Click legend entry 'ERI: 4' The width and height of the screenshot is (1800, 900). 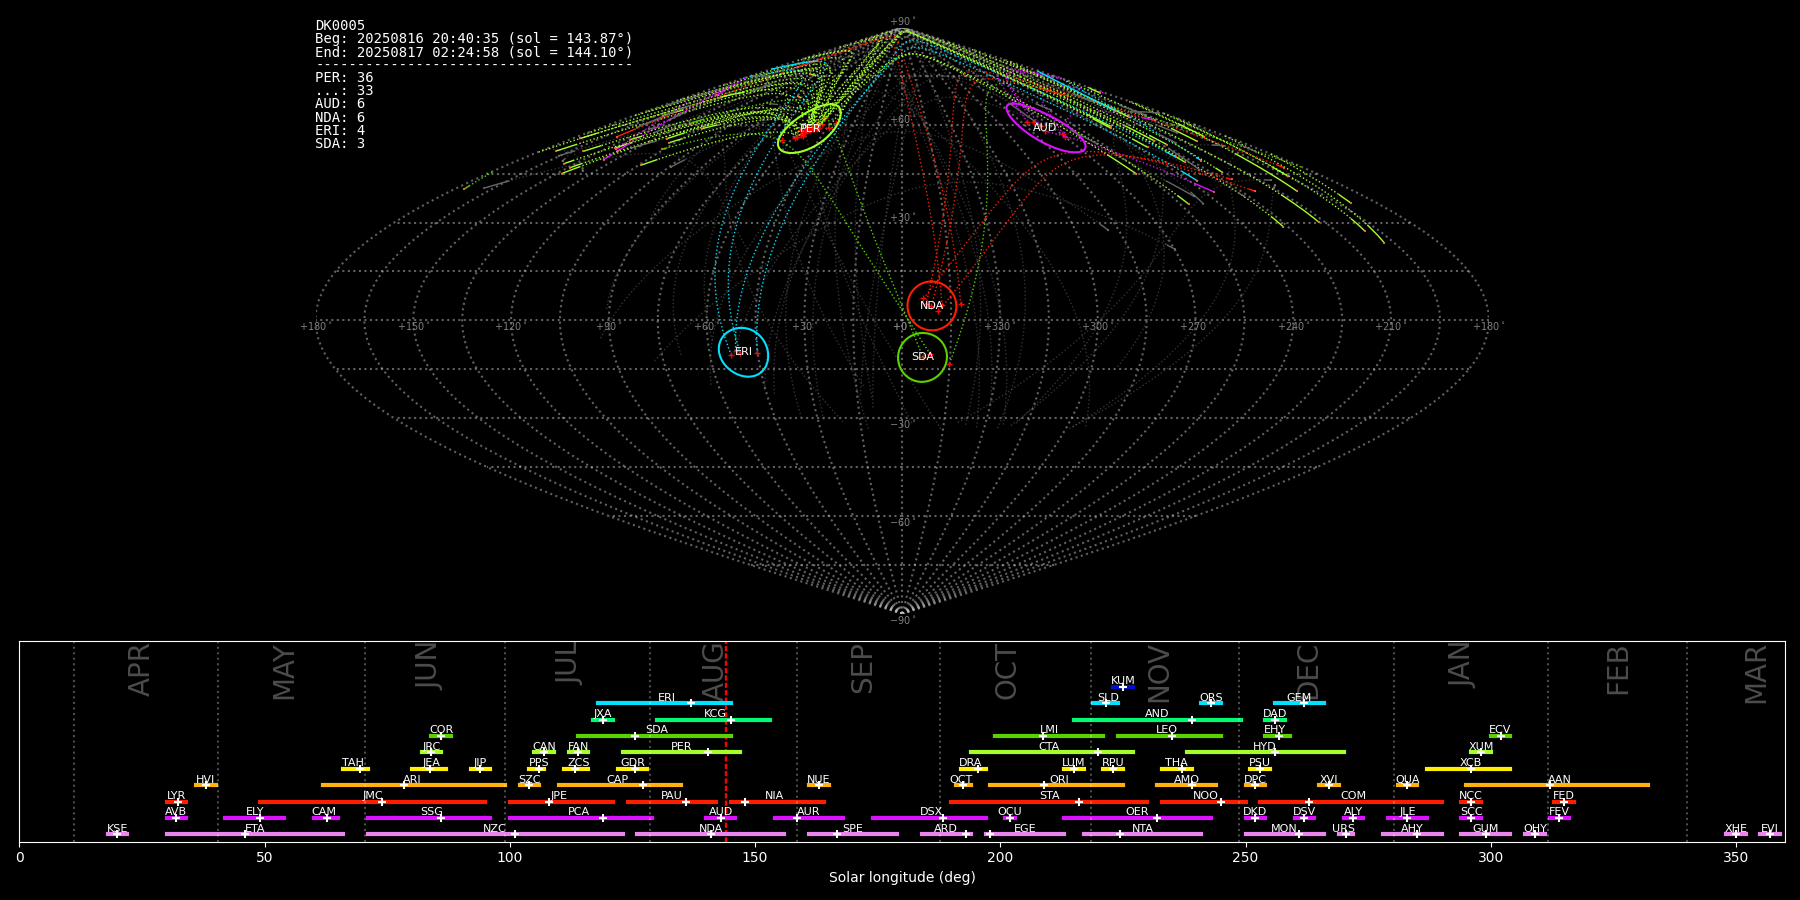pyautogui.click(x=340, y=131)
